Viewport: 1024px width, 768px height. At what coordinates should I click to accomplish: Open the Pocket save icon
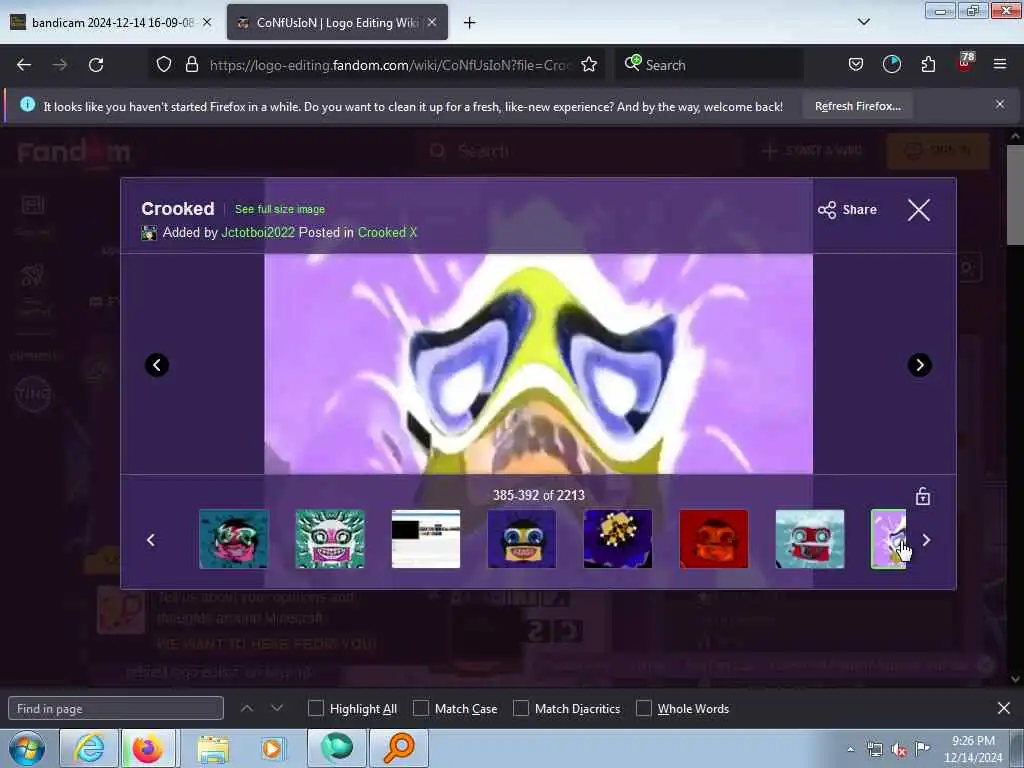tap(856, 64)
